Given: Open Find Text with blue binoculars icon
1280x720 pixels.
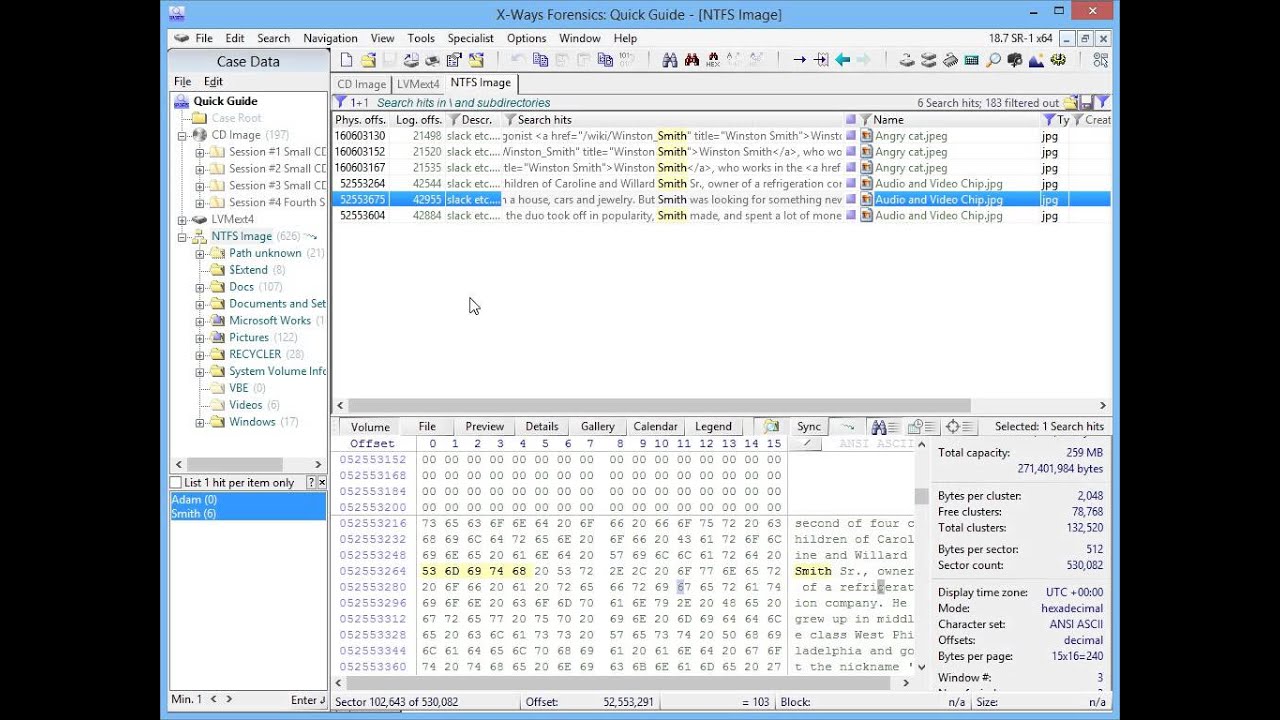Looking at the screenshot, I should (669, 60).
